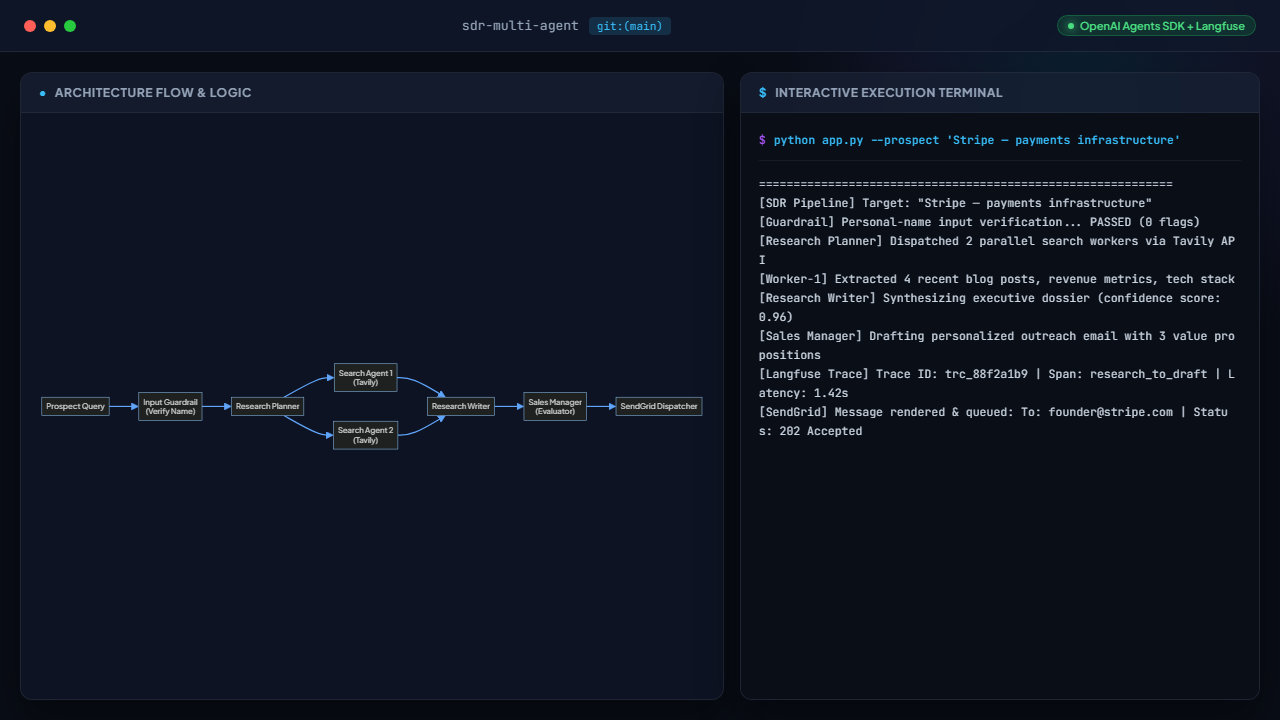The width and height of the screenshot is (1280, 720).
Task: Select the SendGrid Dispatcher node
Action: click(x=659, y=407)
